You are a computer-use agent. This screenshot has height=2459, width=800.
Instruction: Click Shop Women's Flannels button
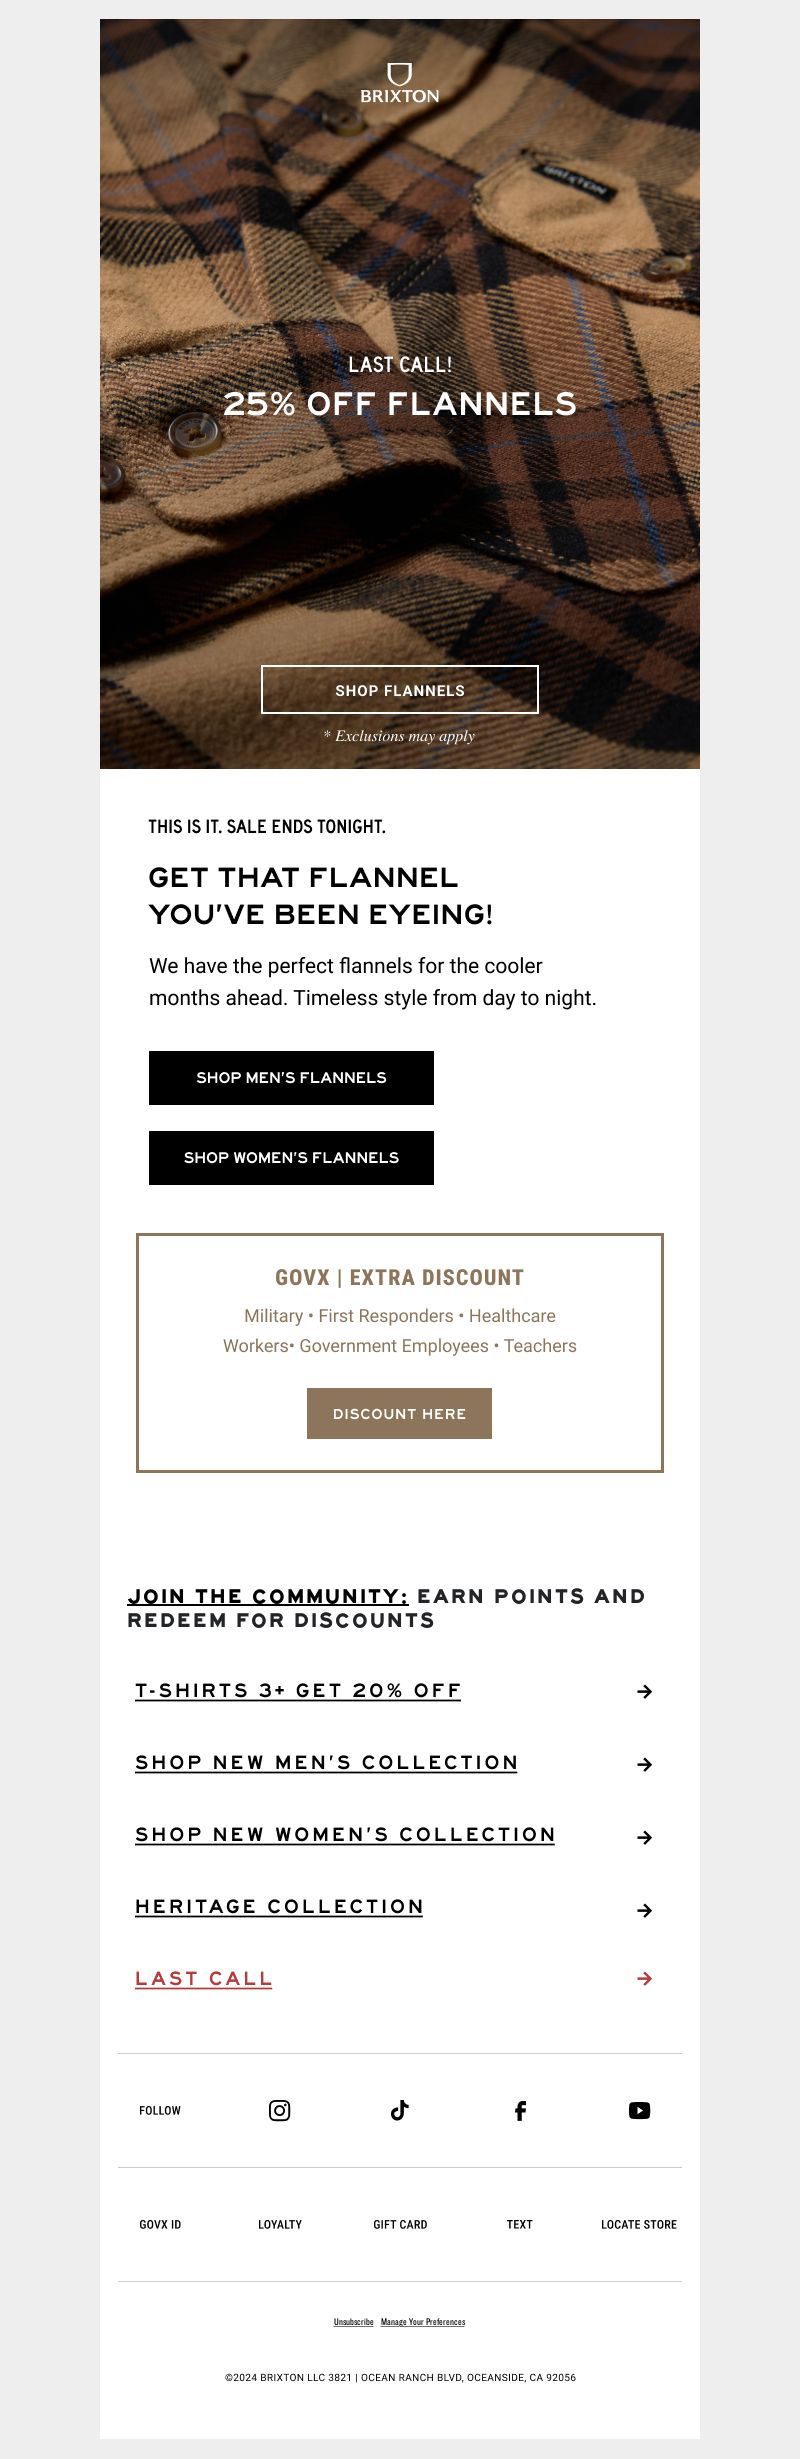(291, 1158)
